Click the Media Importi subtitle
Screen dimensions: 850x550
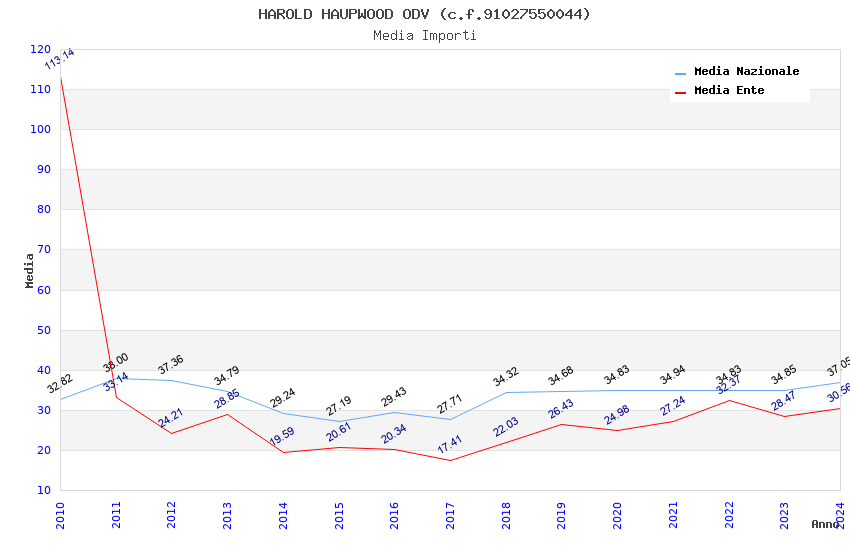click(424, 35)
